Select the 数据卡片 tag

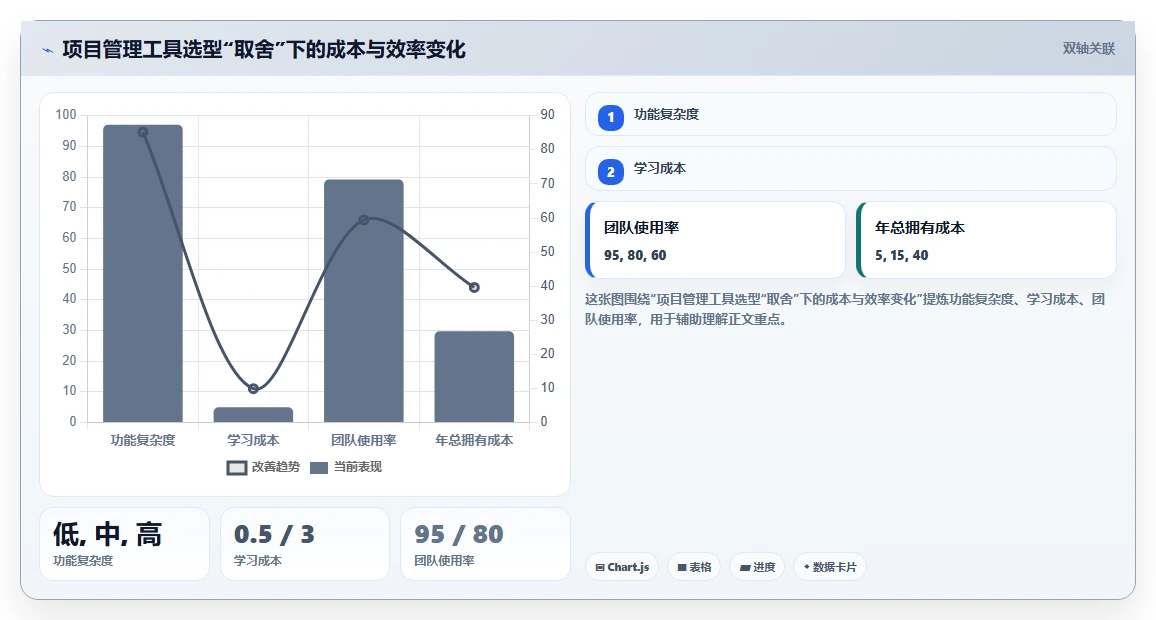(x=829, y=567)
